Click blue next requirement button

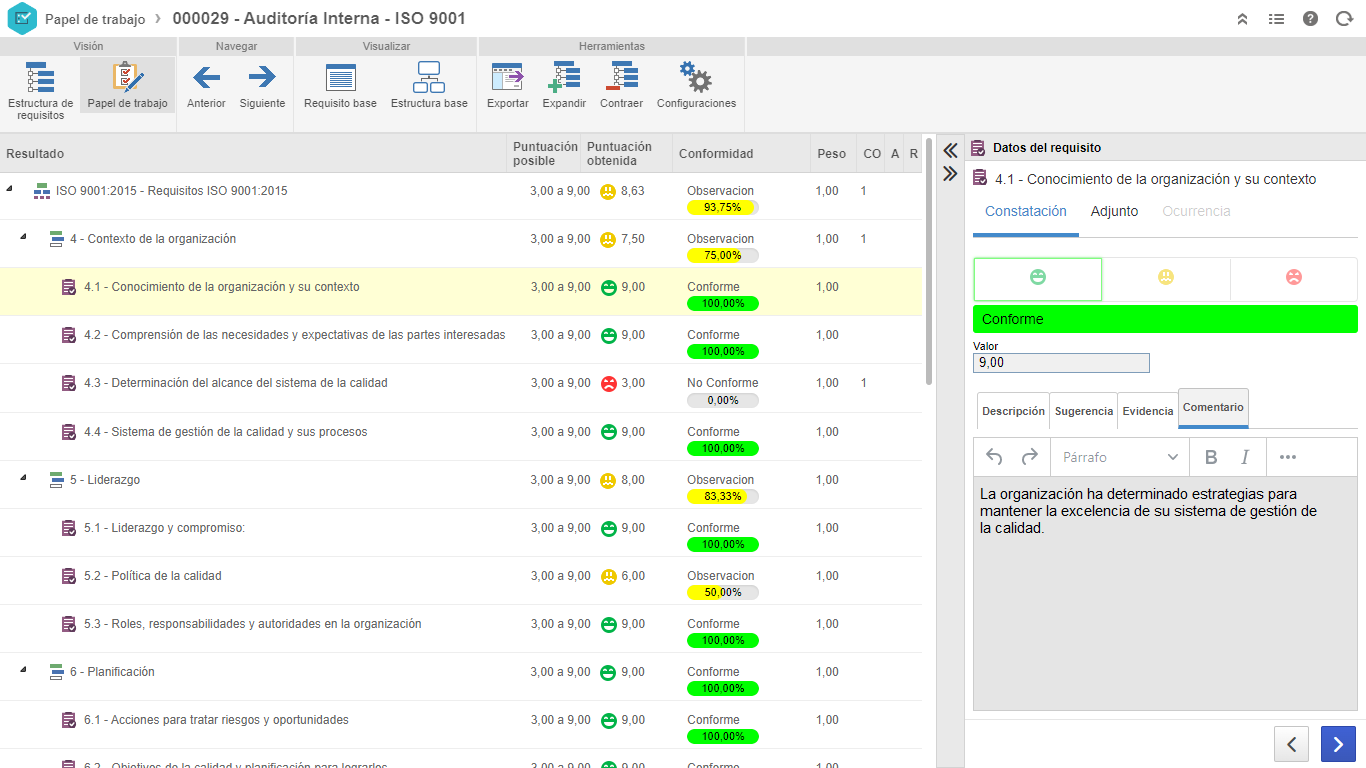(1338, 744)
